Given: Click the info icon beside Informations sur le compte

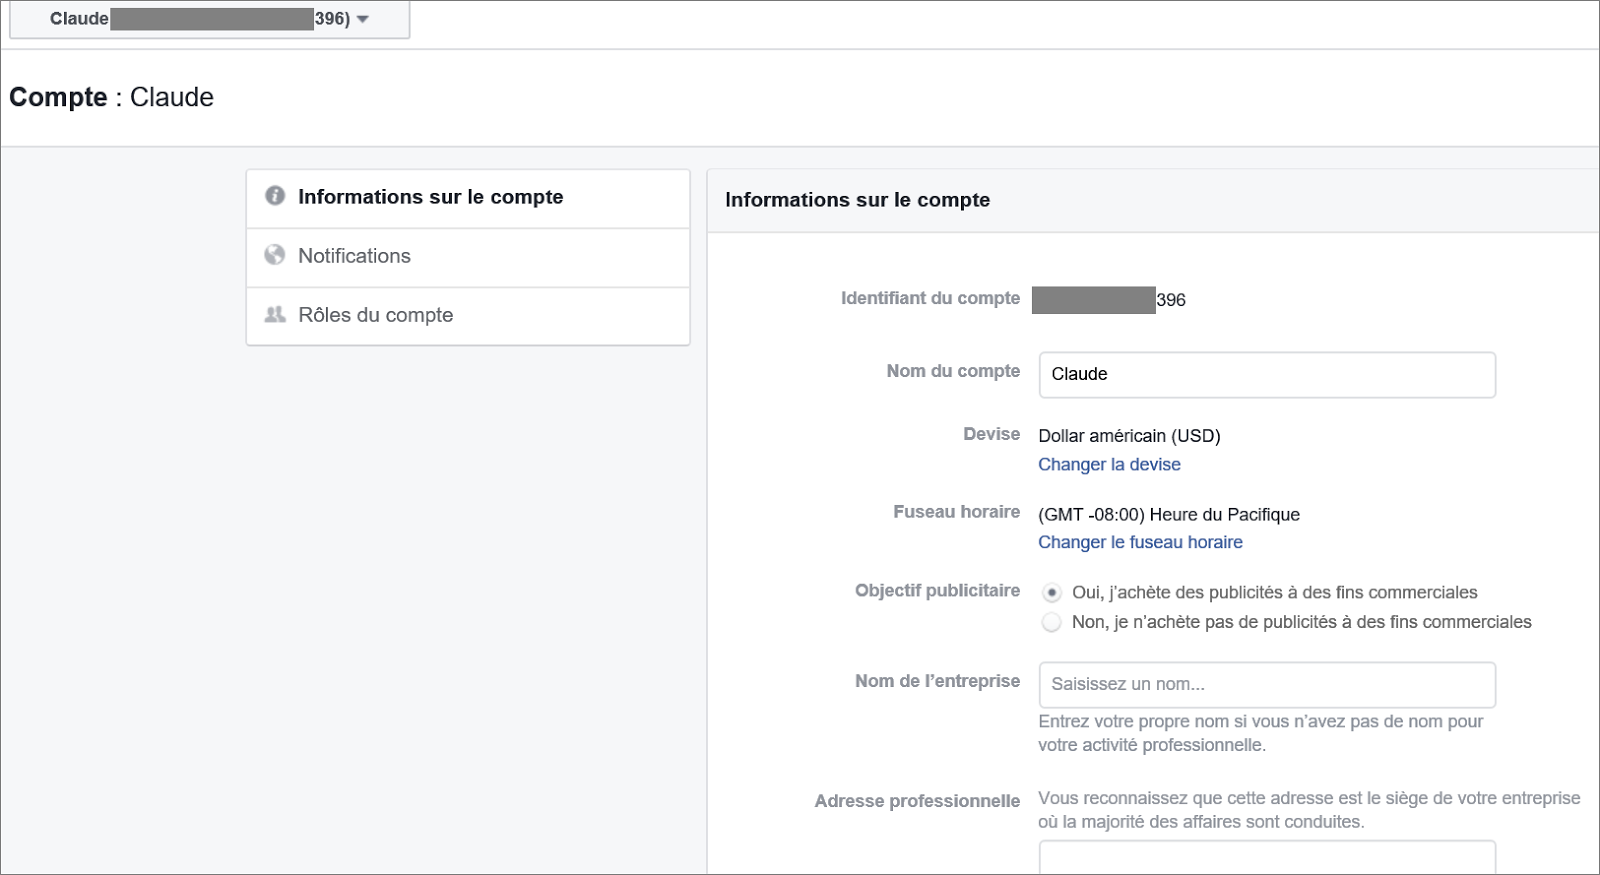Looking at the screenshot, I should [x=275, y=196].
